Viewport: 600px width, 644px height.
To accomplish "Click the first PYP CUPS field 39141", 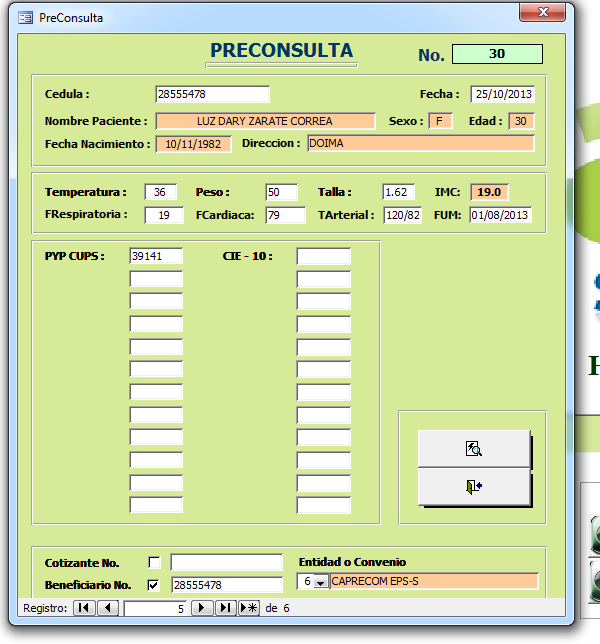I will [x=156, y=256].
